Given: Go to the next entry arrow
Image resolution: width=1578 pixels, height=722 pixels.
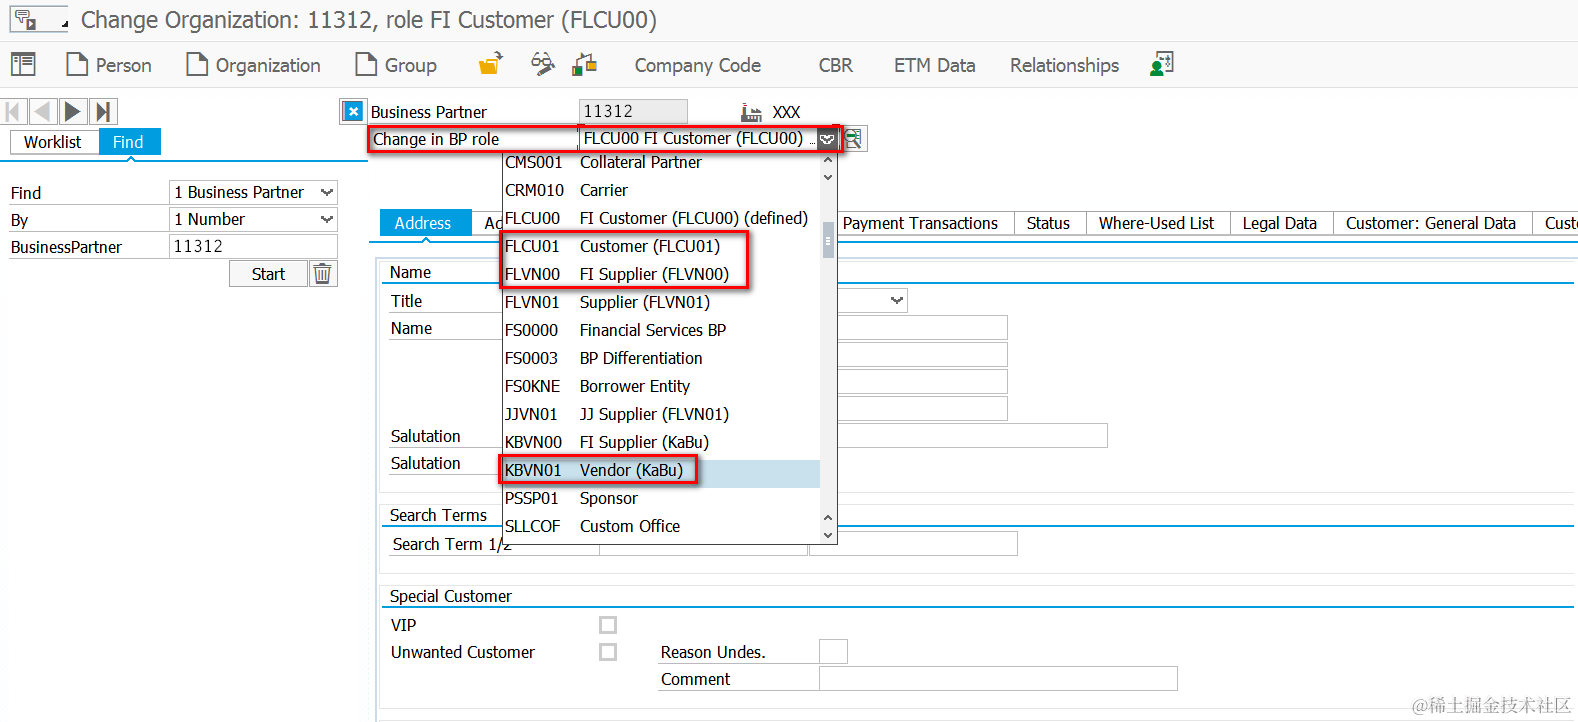Looking at the screenshot, I should [x=73, y=111].
